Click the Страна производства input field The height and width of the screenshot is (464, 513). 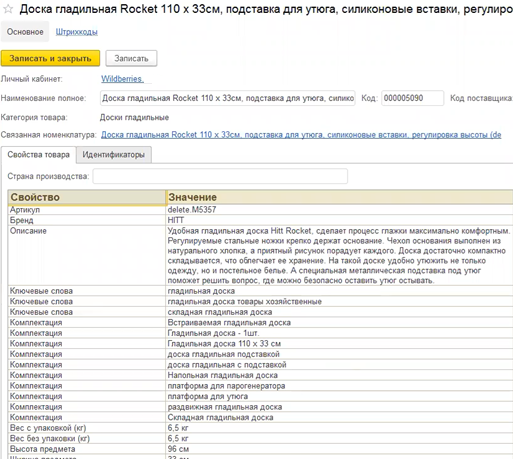tap(220, 176)
